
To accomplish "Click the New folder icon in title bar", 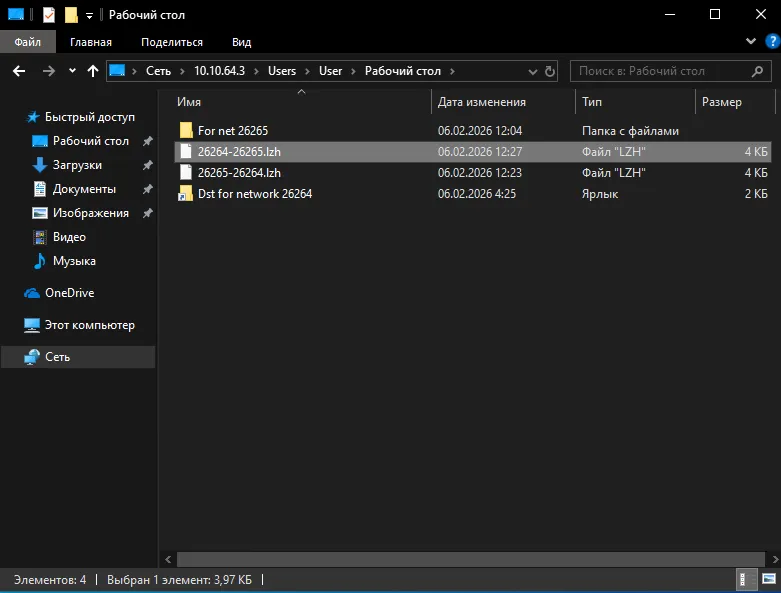I will coord(71,15).
